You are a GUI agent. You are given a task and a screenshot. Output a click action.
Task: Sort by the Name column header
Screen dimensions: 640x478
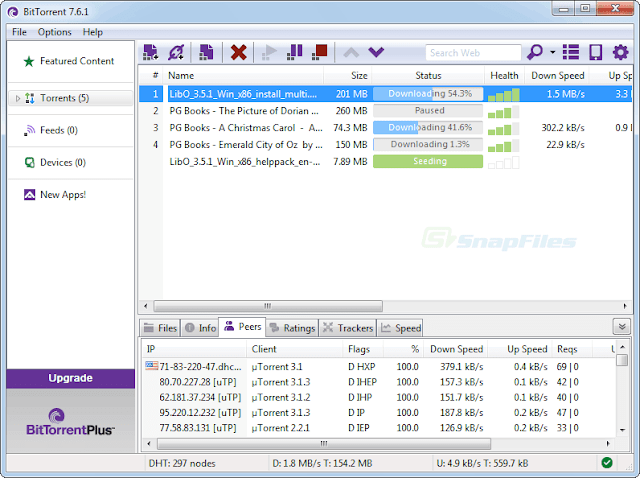click(243, 76)
